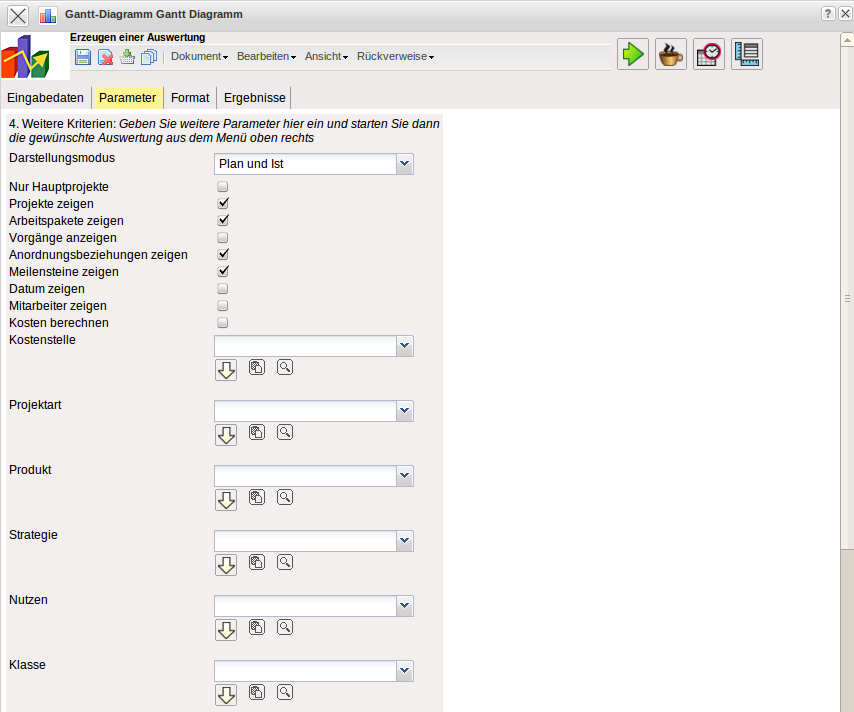
Task: Click the blue floppy disk save icon
Action: 83,57
